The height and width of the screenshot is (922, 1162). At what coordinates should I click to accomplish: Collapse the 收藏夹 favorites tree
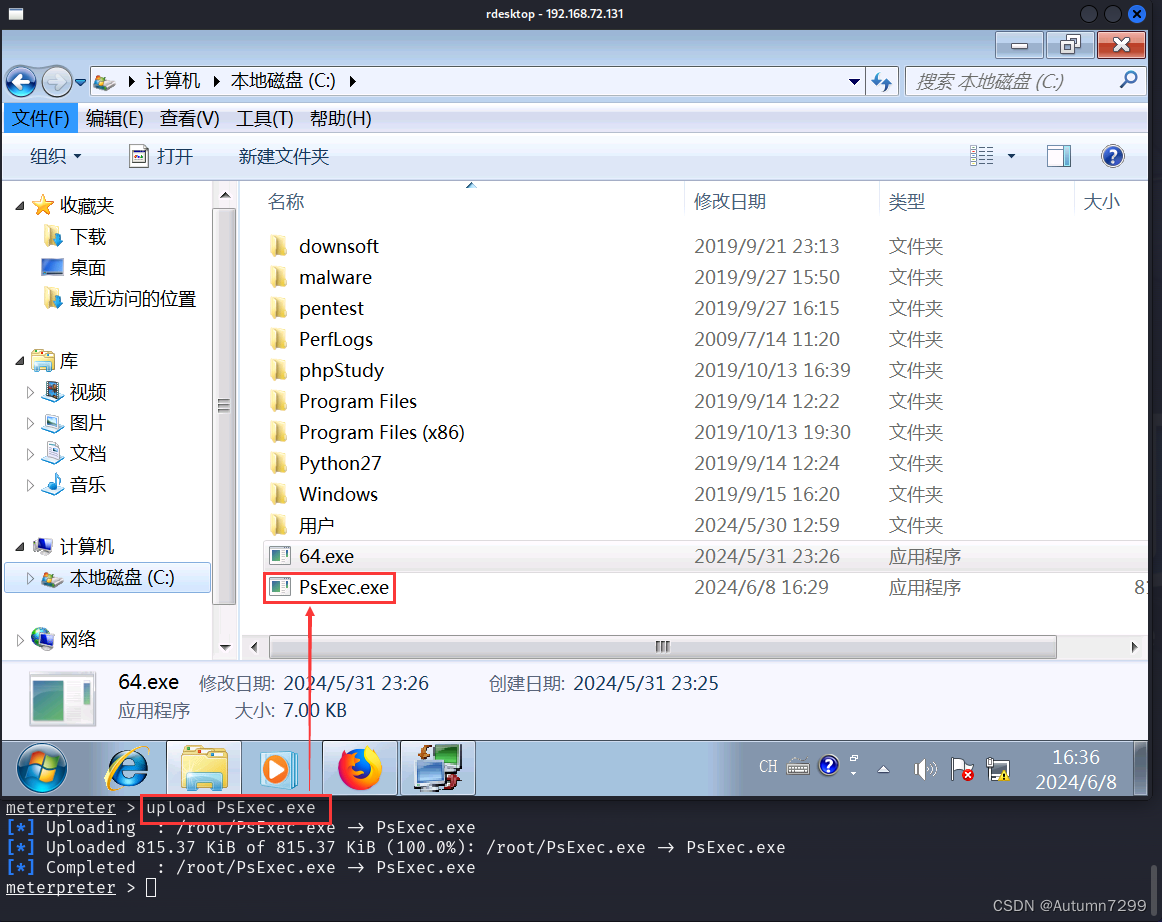pyautogui.click(x=20, y=205)
